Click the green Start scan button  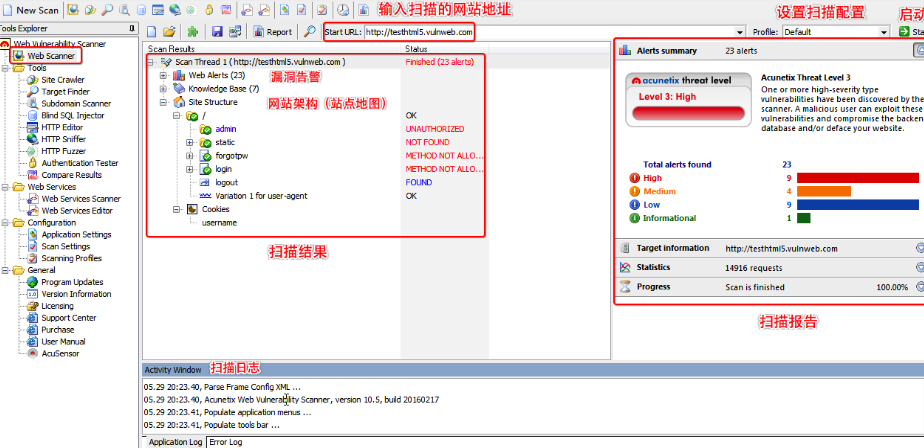[x=910, y=32]
